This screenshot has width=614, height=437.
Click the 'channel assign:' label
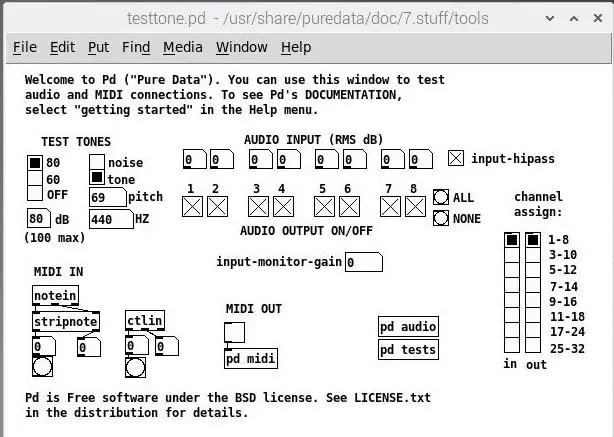[x=538, y=204]
